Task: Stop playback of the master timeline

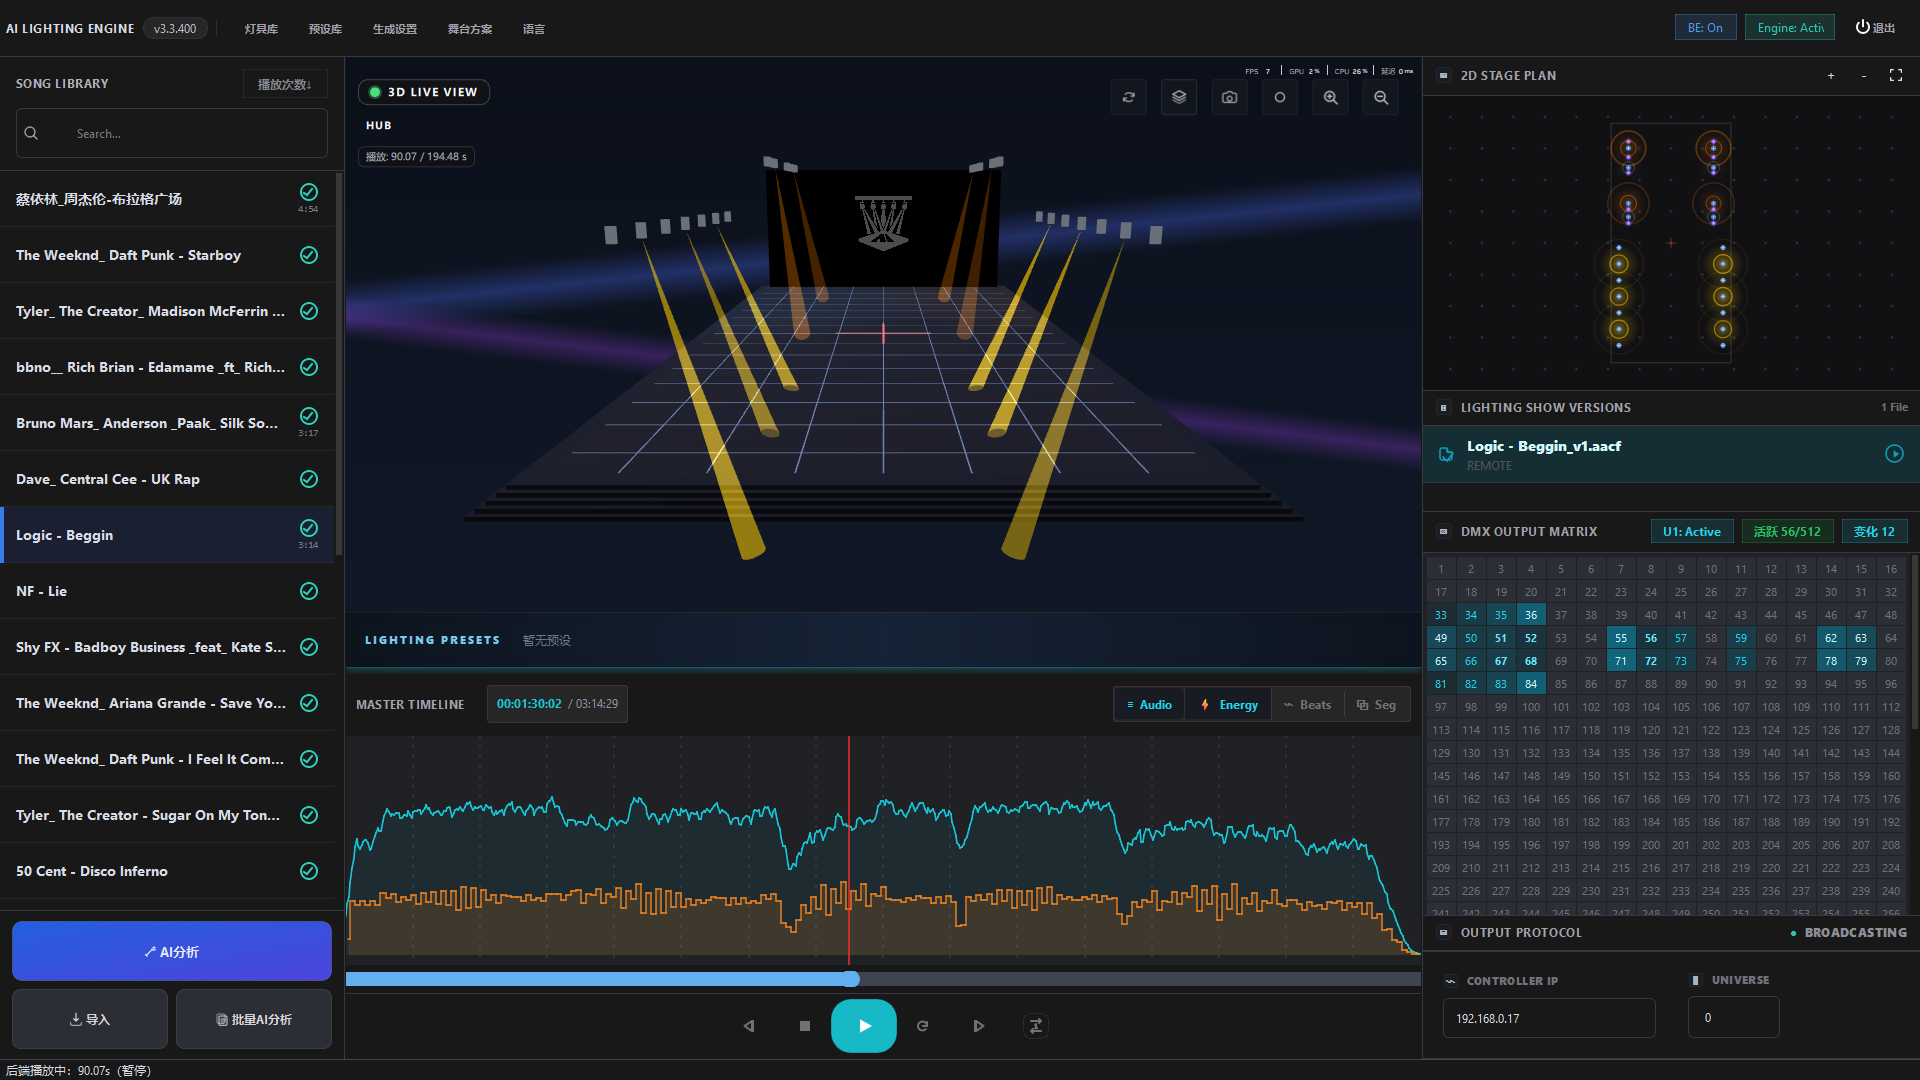Action: tap(805, 1025)
